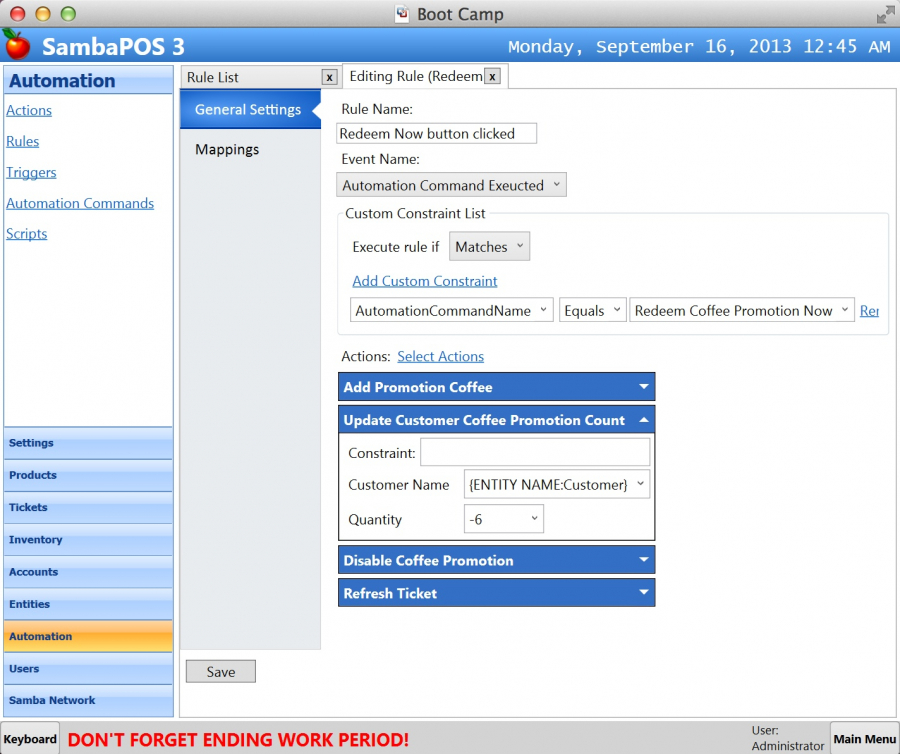Close the Rule List tab
This screenshot has width=900, height=754.
click(x=329, y=77)
